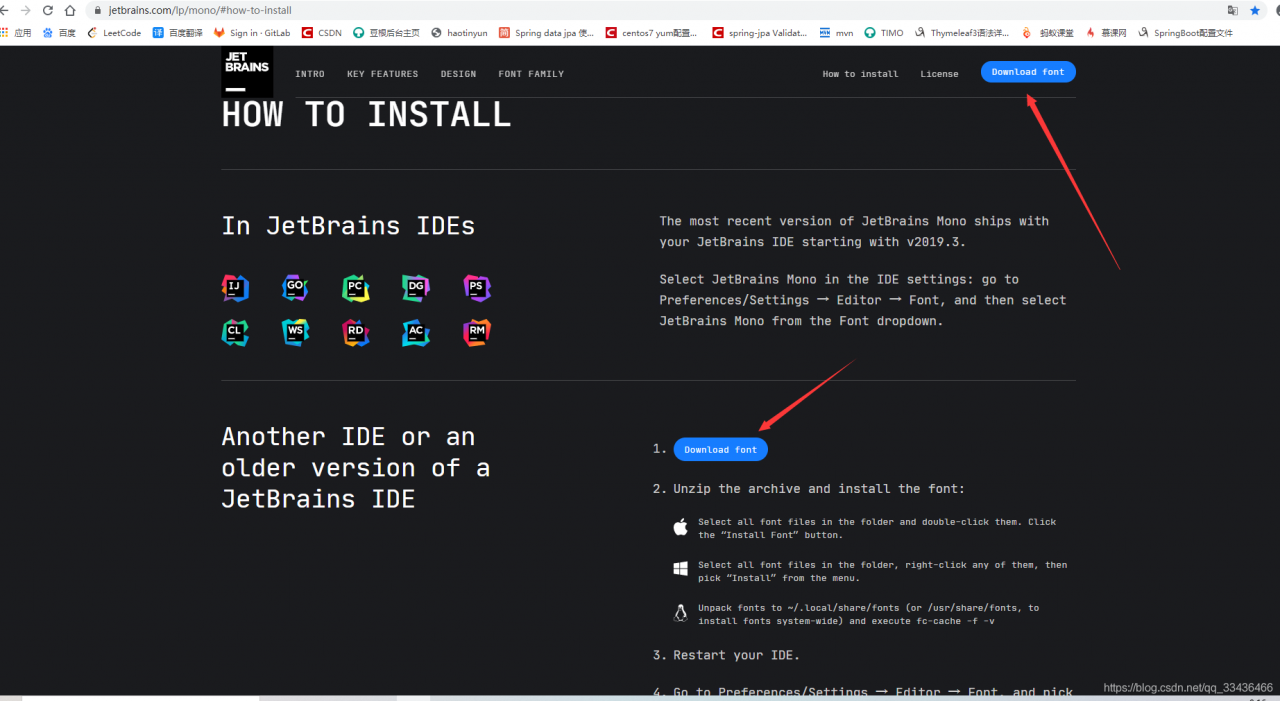The height and width of the screenshot is (701, 1280).
Task: Click translate page icon in address bar
Action: 1232,10
